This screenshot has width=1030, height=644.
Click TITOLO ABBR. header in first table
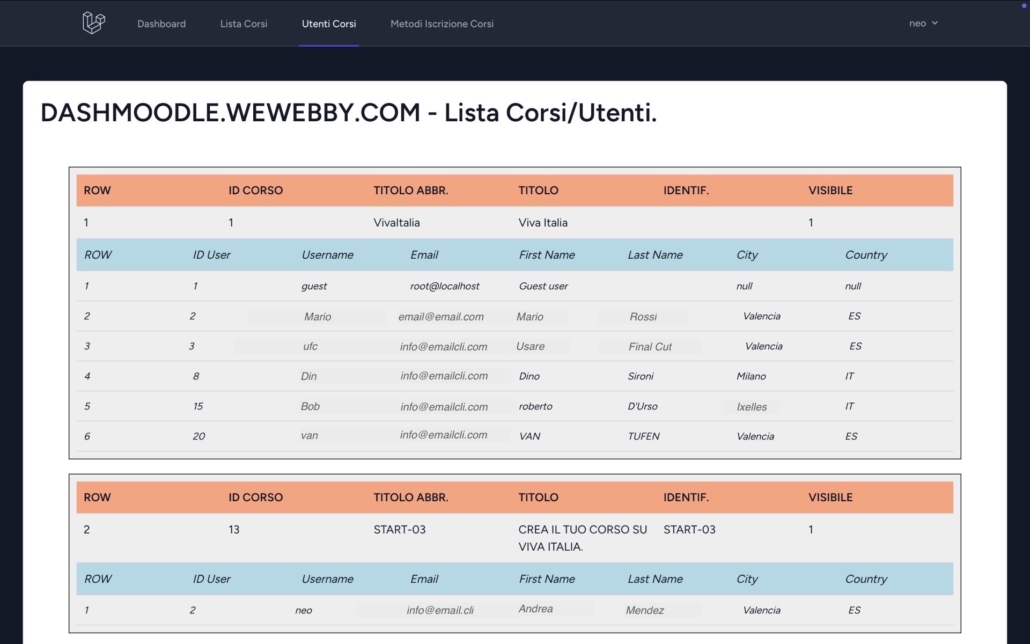pyautogui.click(x=411, y=190)
